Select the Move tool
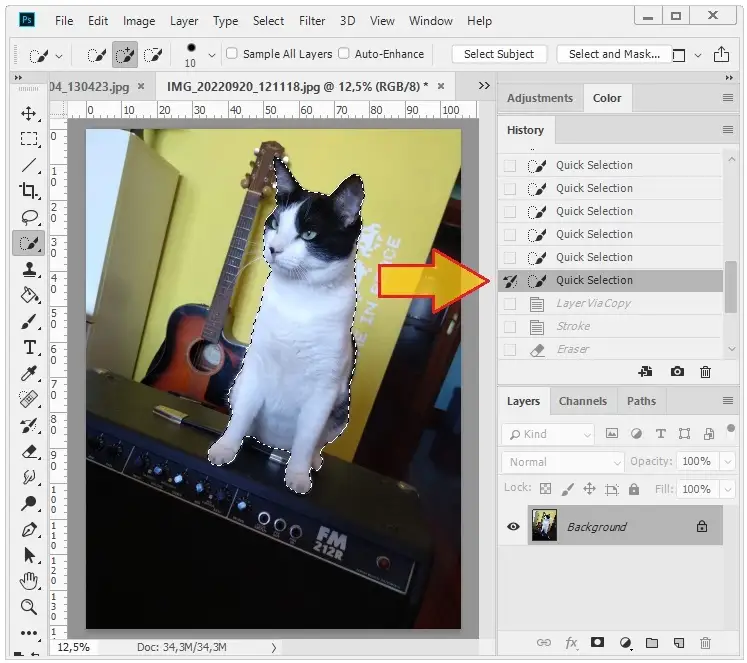Viewport: 747px width, 663px height. (x=29, y=113)
